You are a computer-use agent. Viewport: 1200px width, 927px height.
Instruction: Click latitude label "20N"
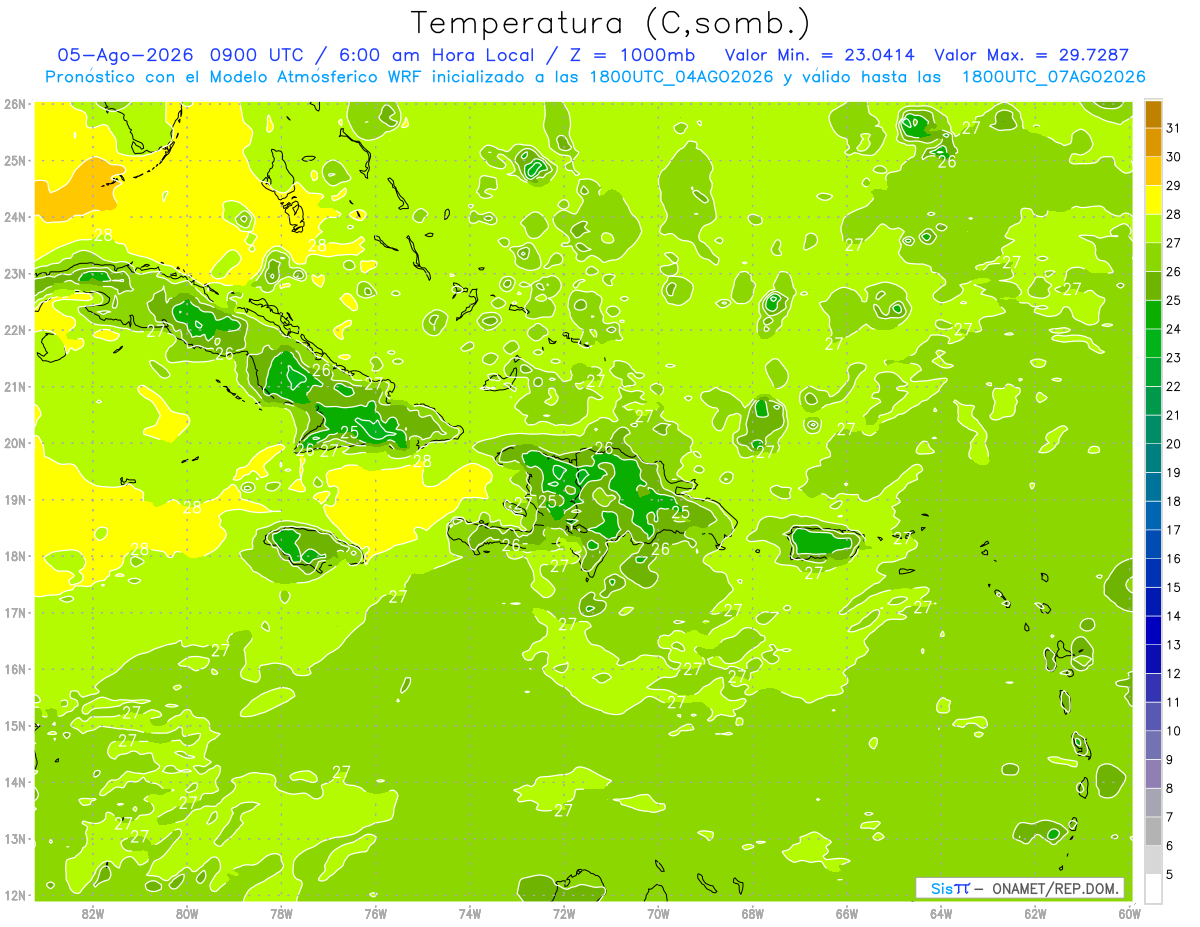click(15, 443)
